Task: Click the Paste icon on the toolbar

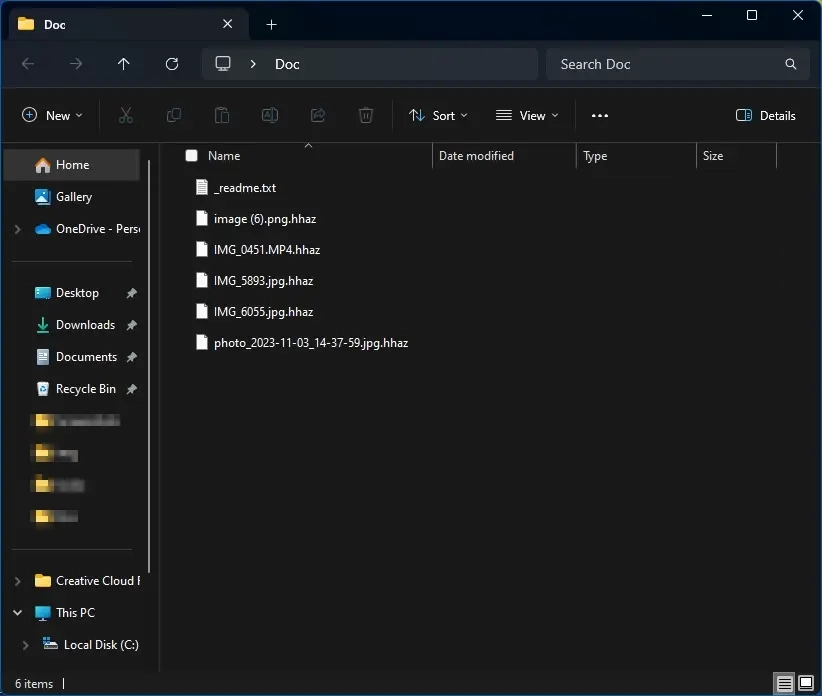Action: [x=222, y=115]
